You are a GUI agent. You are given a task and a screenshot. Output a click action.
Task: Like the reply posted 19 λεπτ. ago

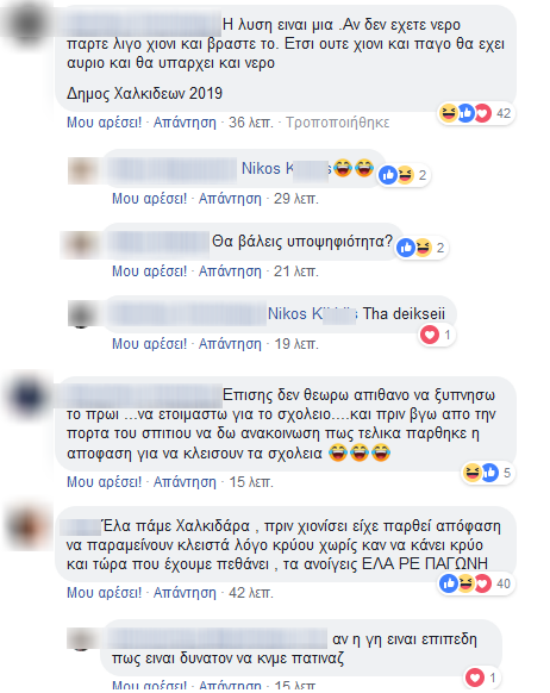pos(149,343)
